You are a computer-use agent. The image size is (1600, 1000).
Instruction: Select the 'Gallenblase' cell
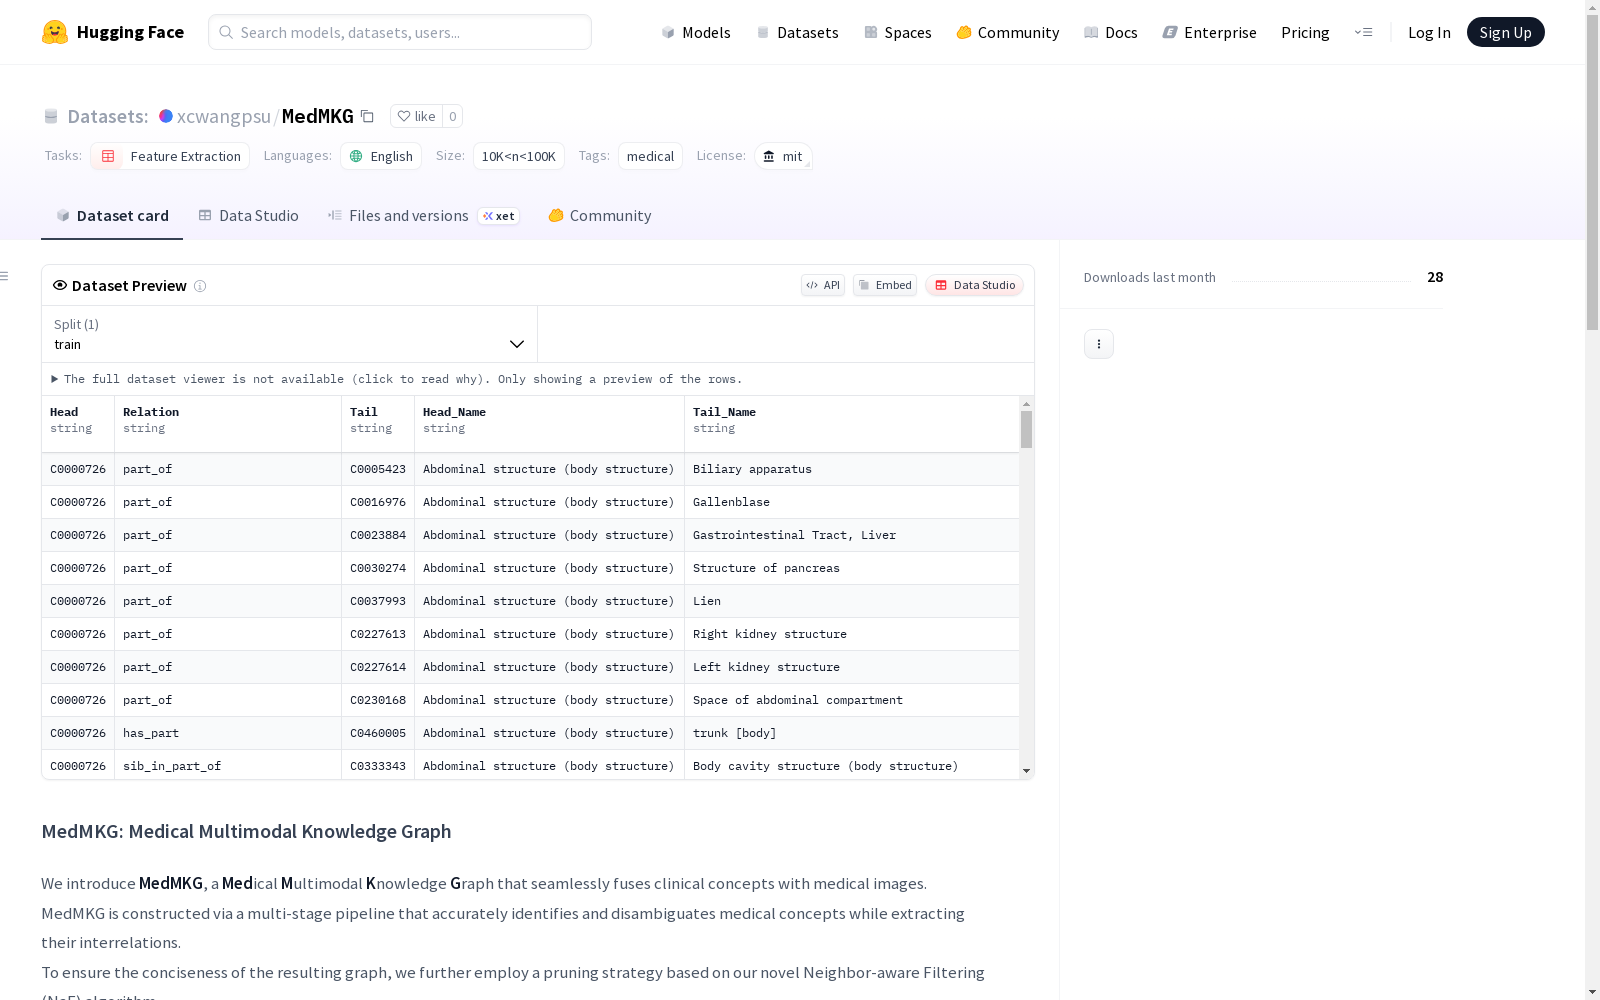pyautogui.click(x=852, y=502)
